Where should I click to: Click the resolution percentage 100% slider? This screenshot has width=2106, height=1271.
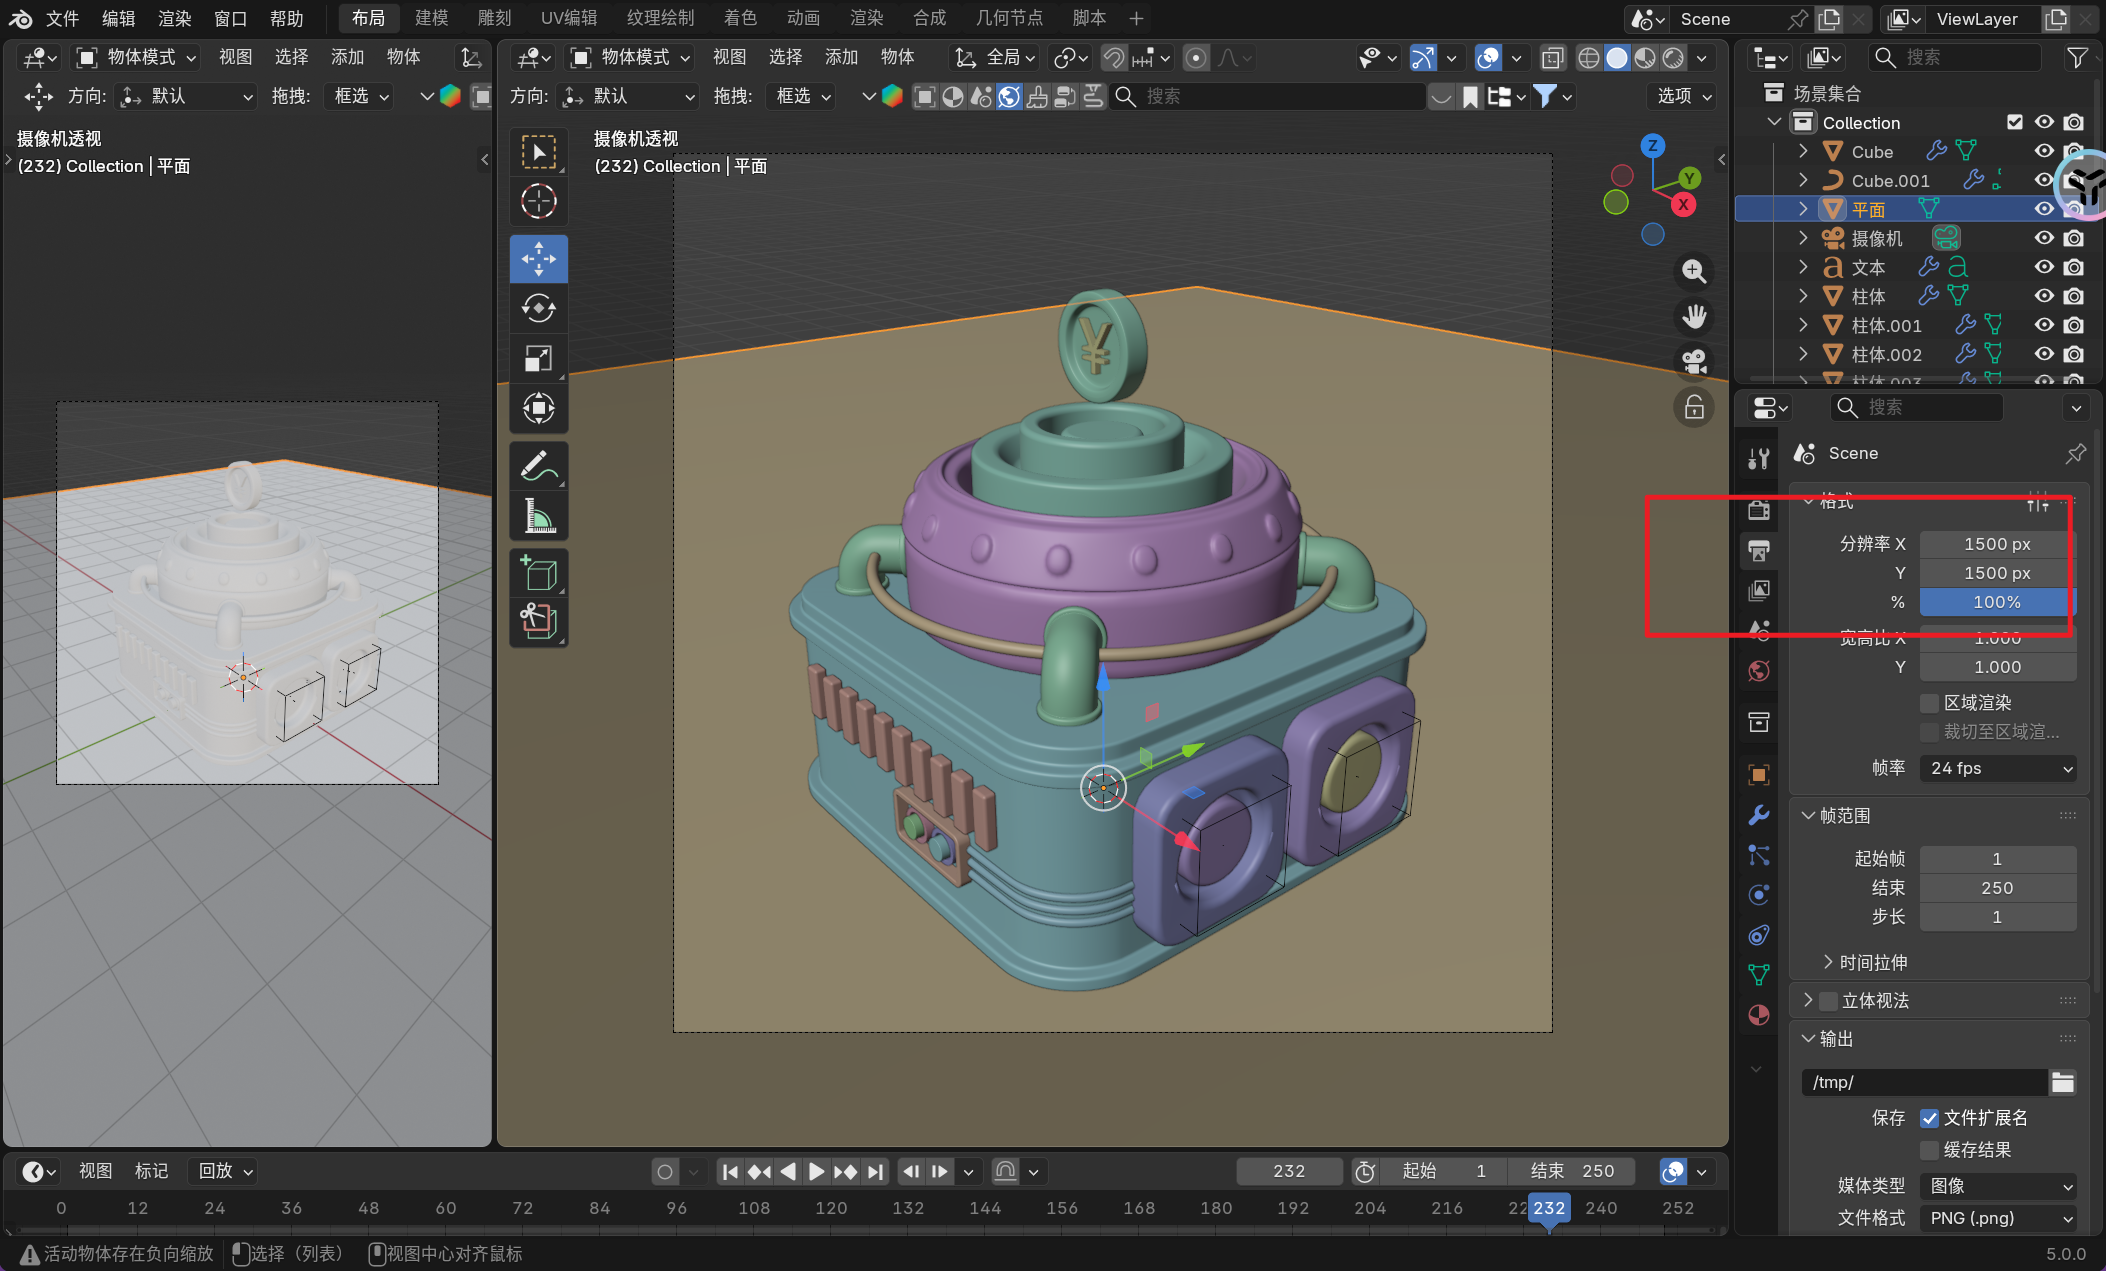pos(1996,602)
